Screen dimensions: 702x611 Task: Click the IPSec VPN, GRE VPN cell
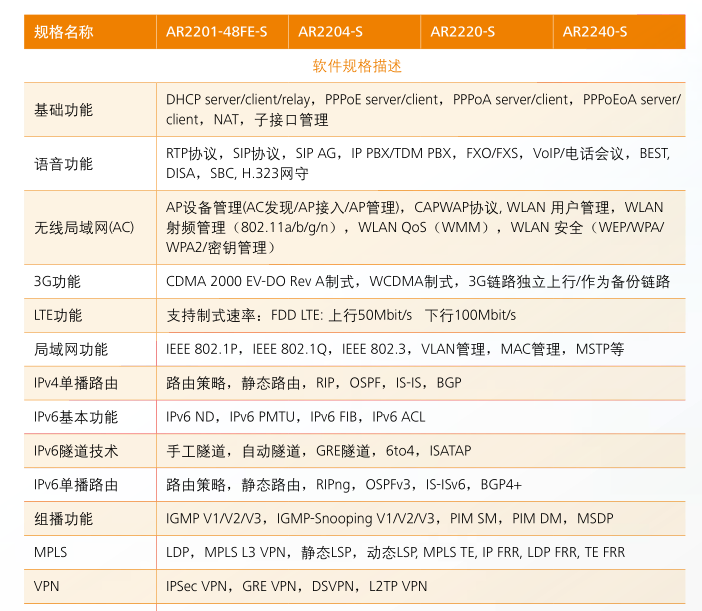(x=421, y=586)
